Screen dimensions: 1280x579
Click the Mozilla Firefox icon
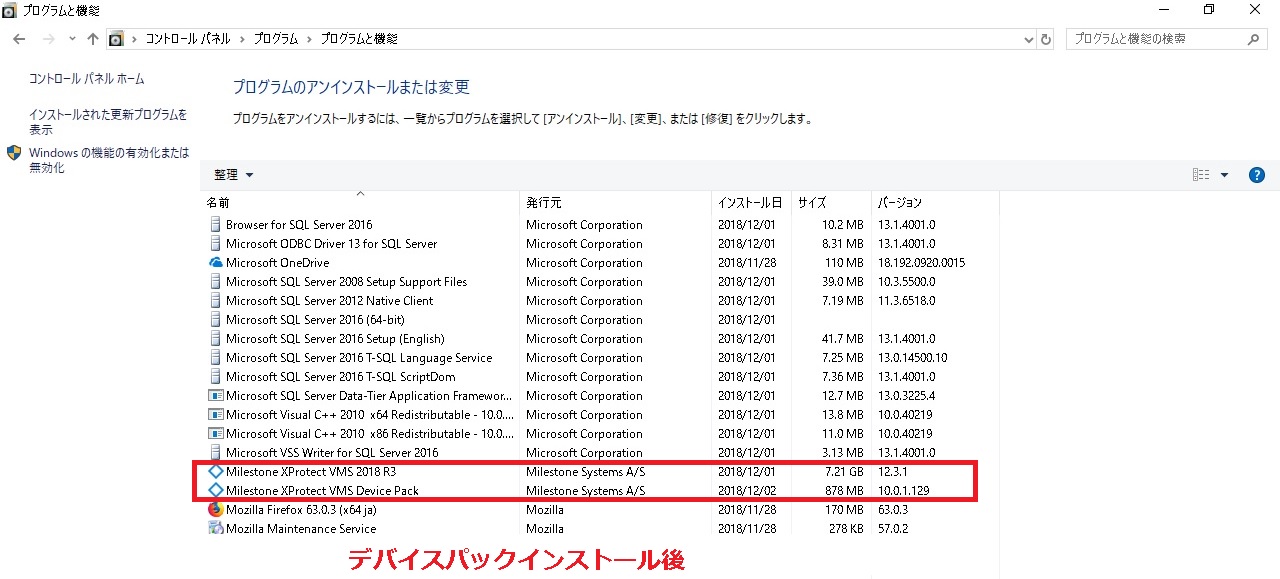point(215,510)
